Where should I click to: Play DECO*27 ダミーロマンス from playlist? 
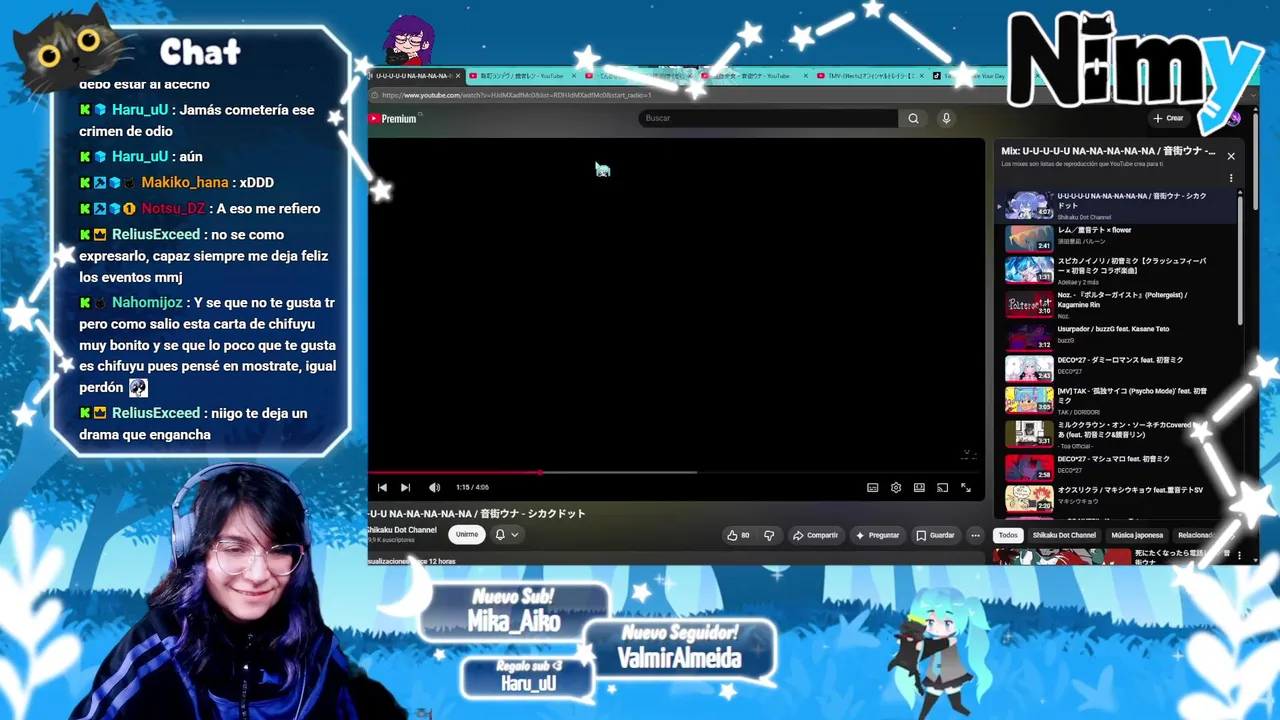(1118, 367)
